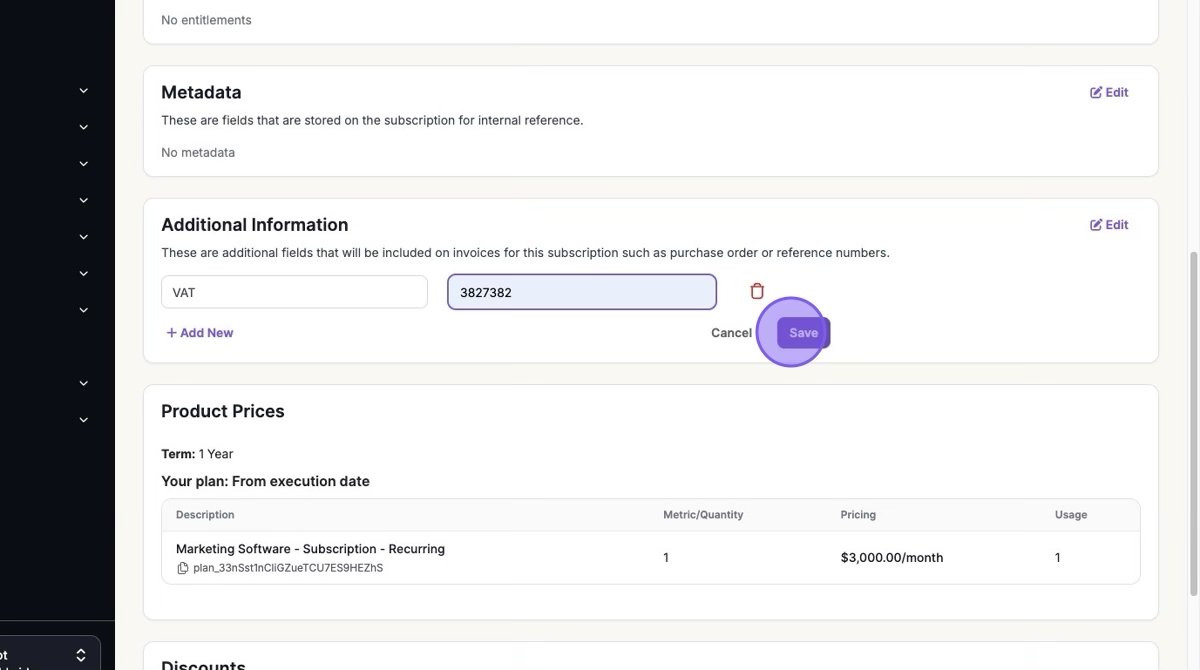Screen dimensions: 1200x670
Task: Expand the topmost sidebar chevron
Action: [84, 91]
